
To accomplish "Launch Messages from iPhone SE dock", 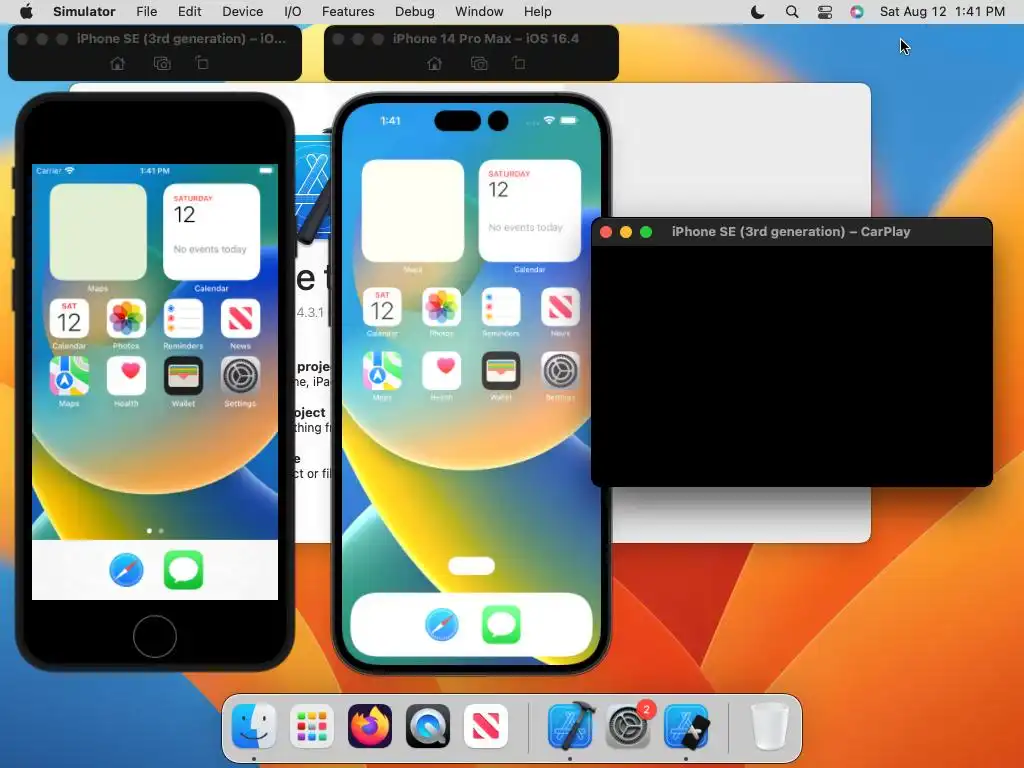I will (x=184, y=570).
